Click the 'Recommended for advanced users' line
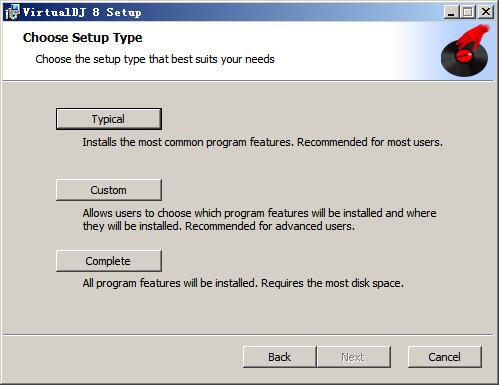Image resolution: width=499 pixels, height=385 pixels. coord(270,226)
